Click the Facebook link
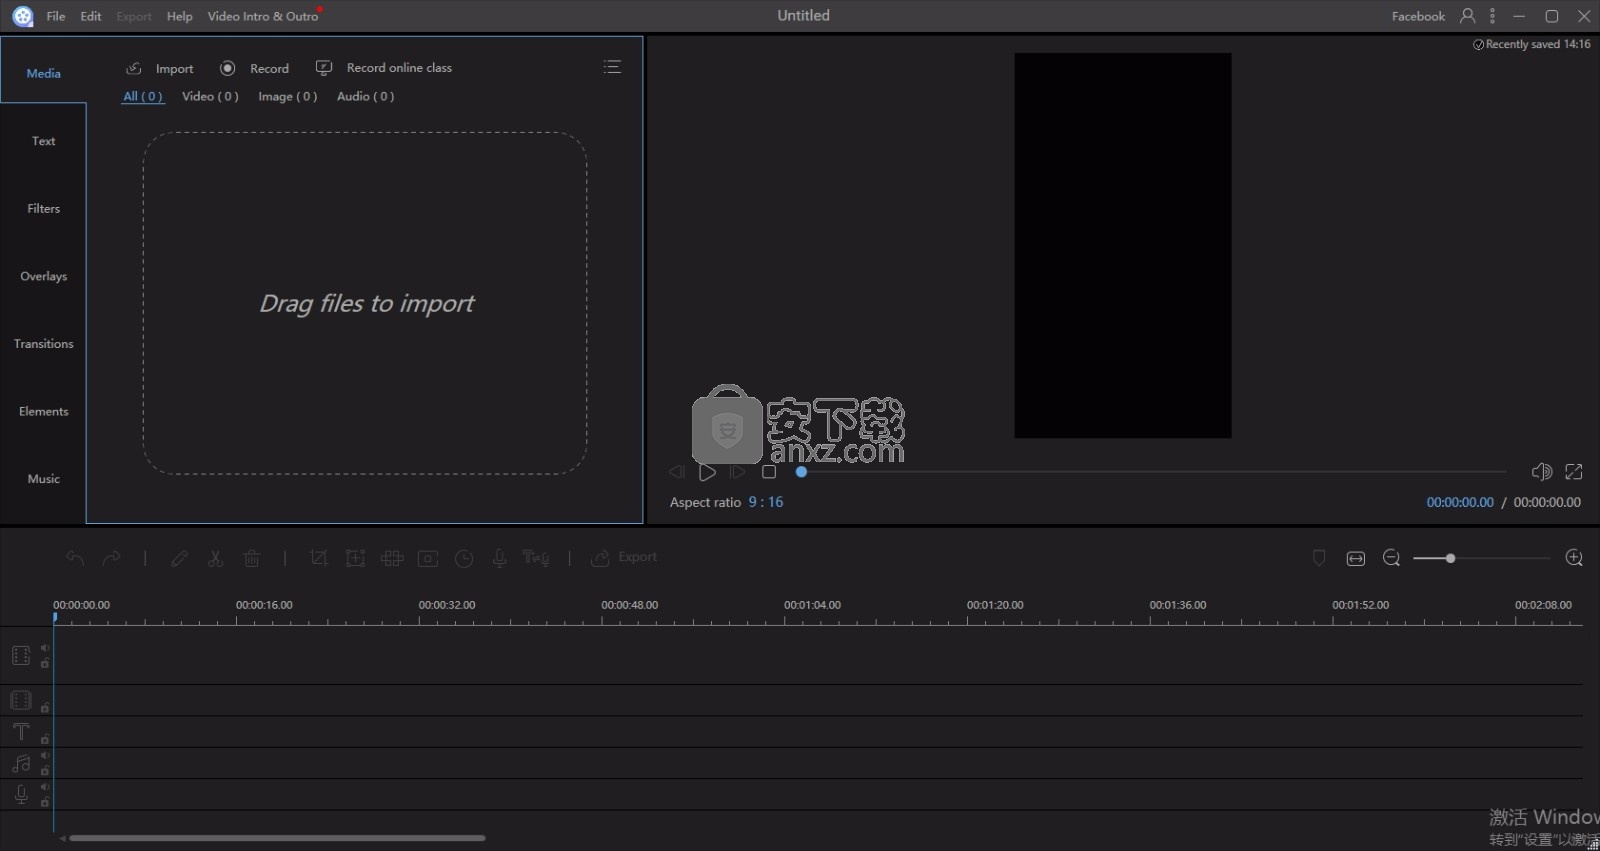 point(1418,16)
